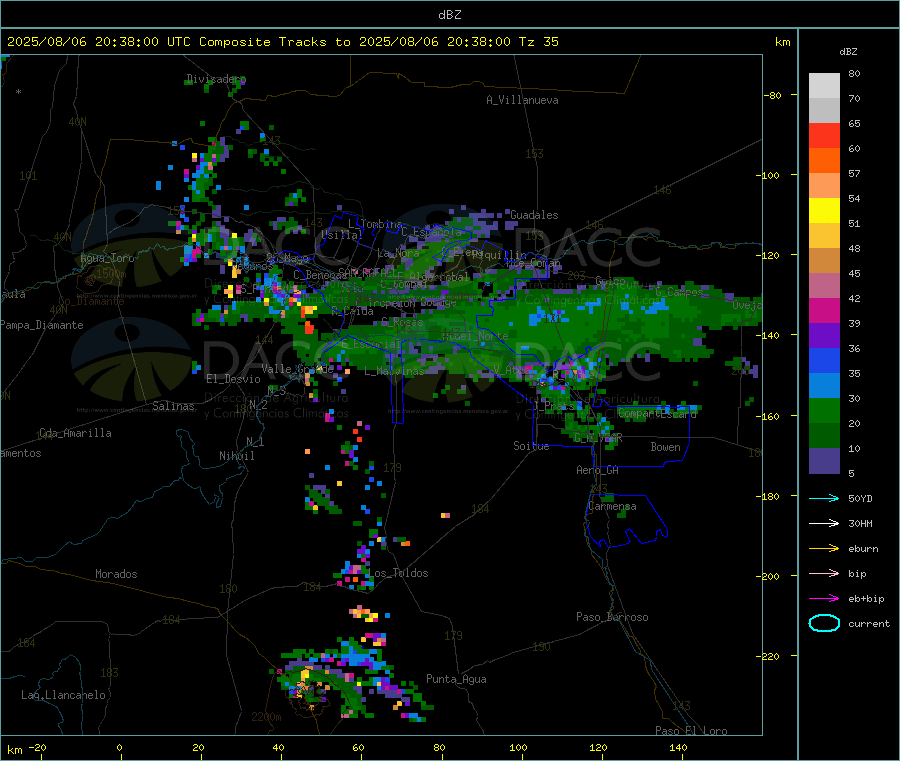Click the '100' tick on bottom axis
Image resolution: width=900 pixels, height=761 pixels.
[518, 747]
